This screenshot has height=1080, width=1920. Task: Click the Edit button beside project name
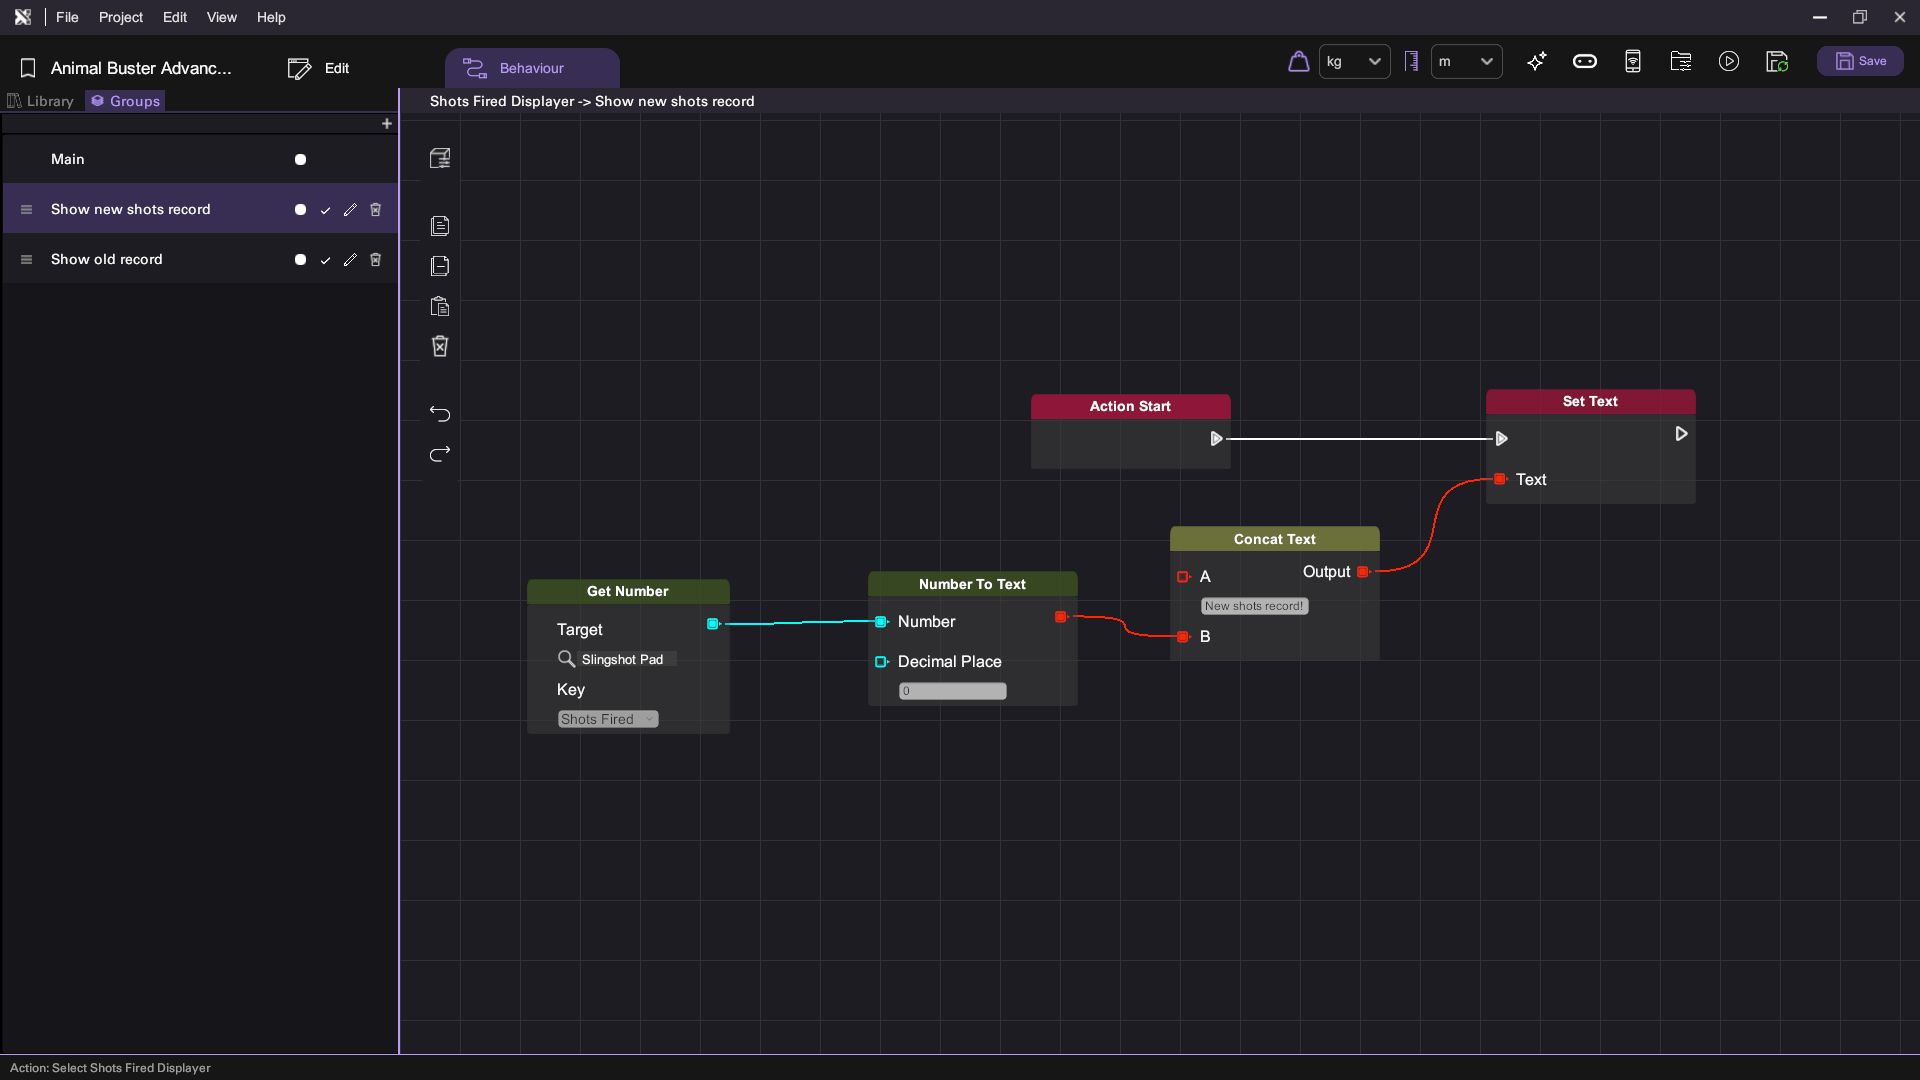[319, 68]
